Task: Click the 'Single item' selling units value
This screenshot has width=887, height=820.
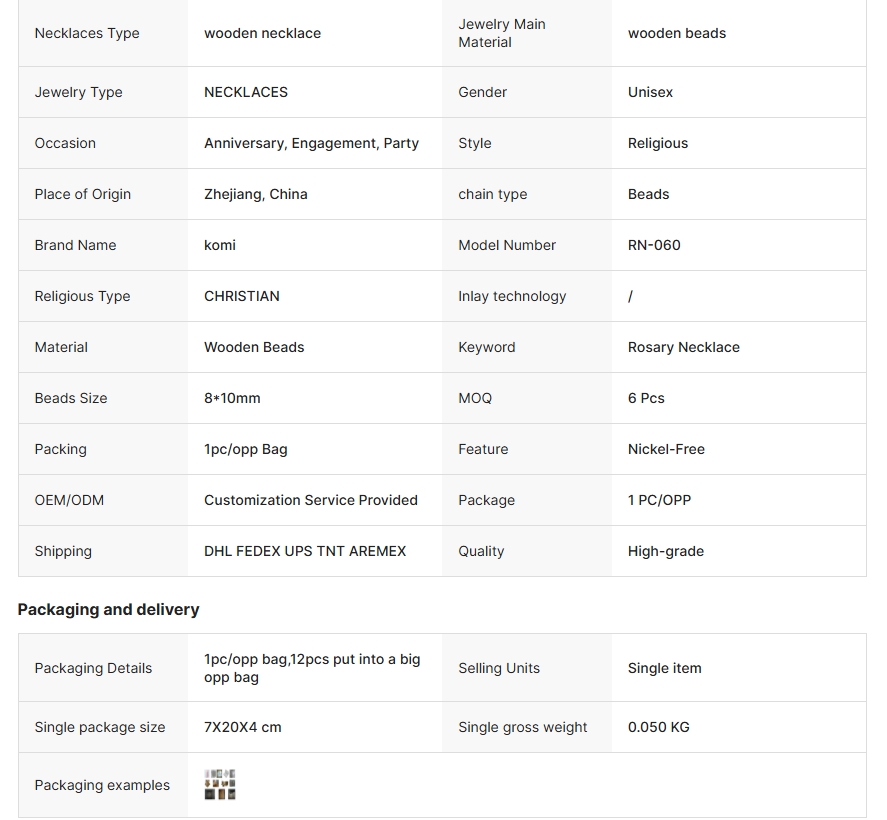Action: pos(664,668)
